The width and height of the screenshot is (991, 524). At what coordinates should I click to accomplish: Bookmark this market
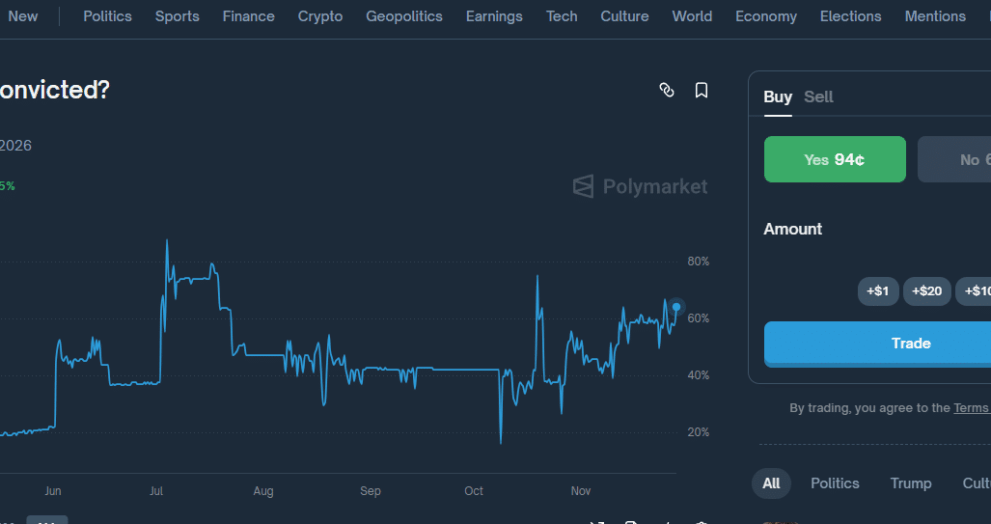tap(701, 90)
